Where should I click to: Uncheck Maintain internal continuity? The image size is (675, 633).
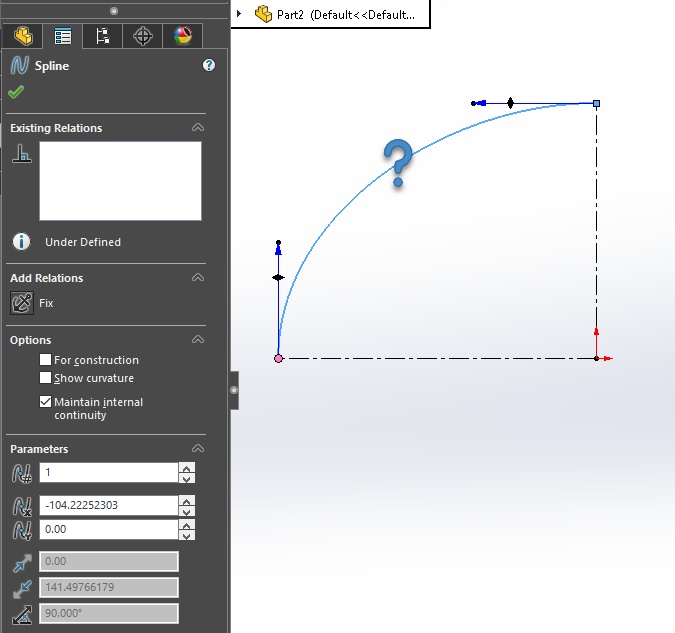click(45, 402)
